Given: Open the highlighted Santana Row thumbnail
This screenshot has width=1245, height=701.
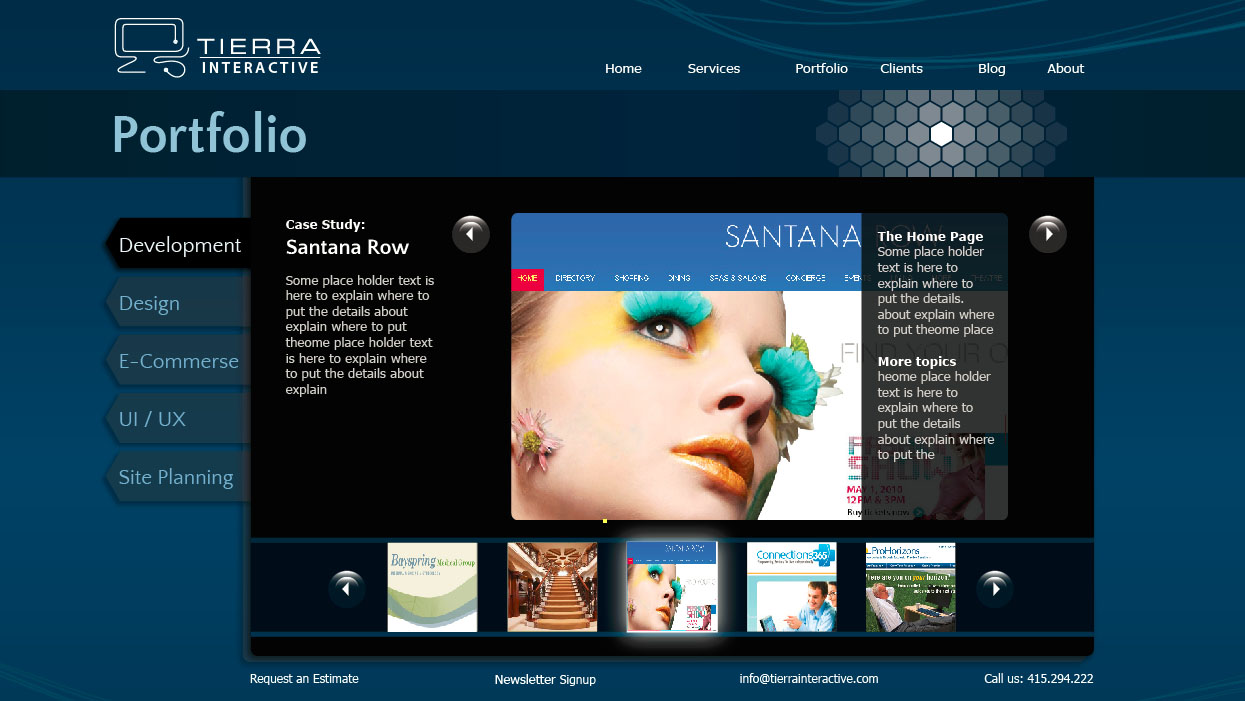Looking at the screenshot, I should point(672,587).
